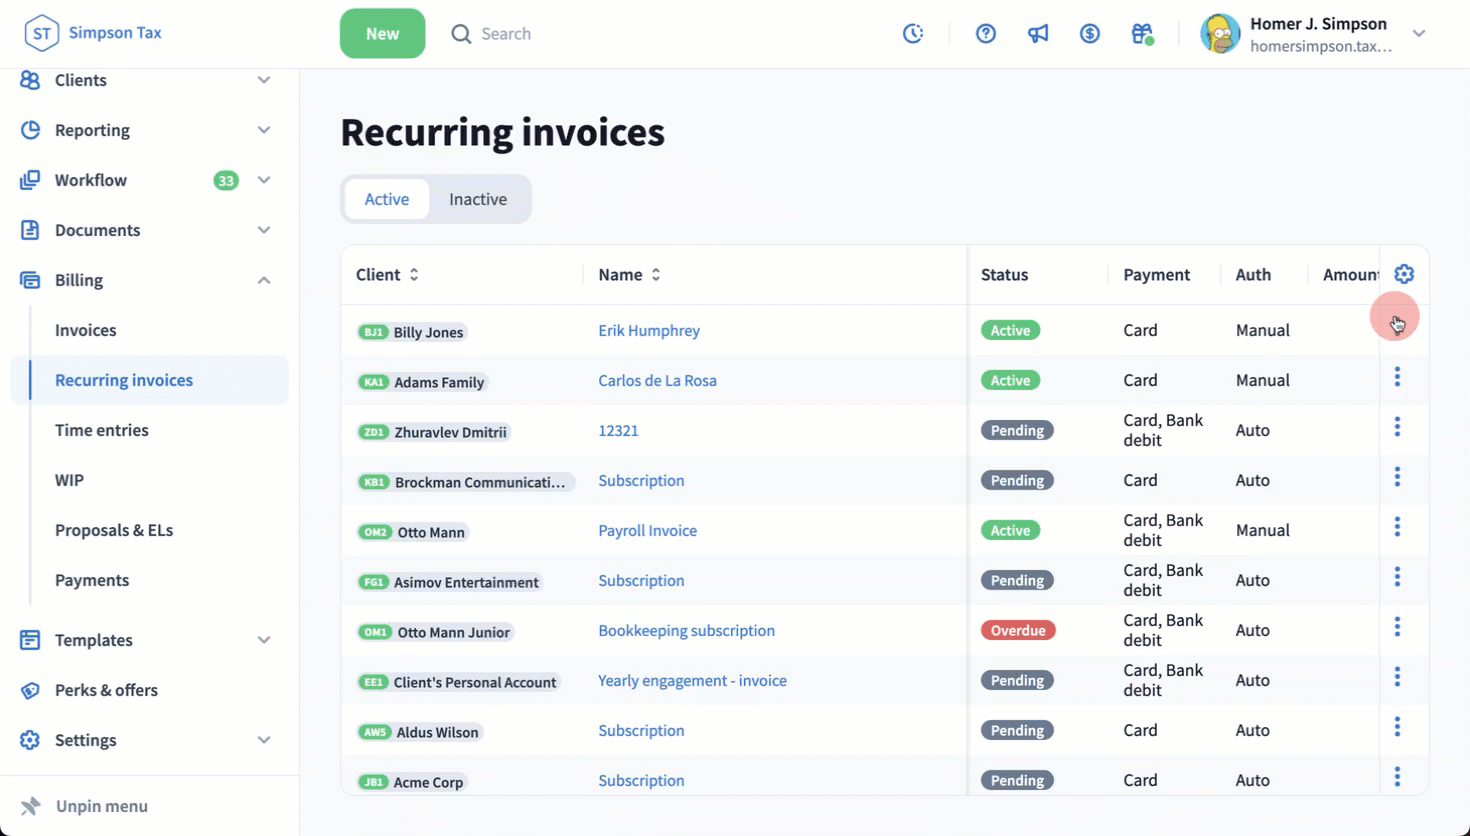Open the gift box rewards icon
Screen dimensions: 1470x836
[x=1142, y=33]
